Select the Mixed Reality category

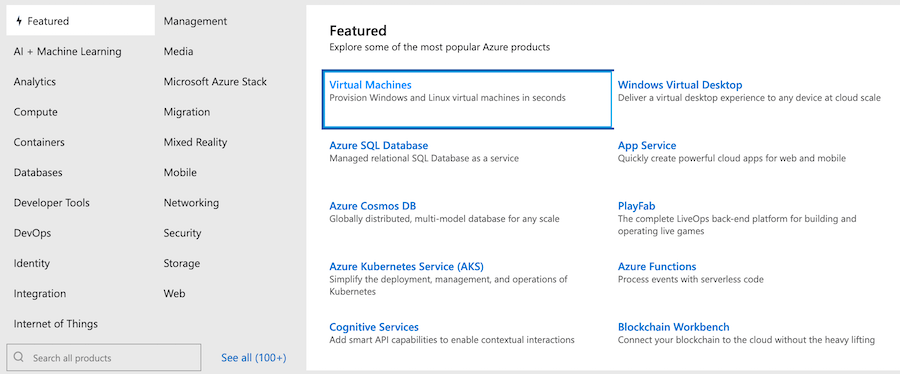coord(195,142)
